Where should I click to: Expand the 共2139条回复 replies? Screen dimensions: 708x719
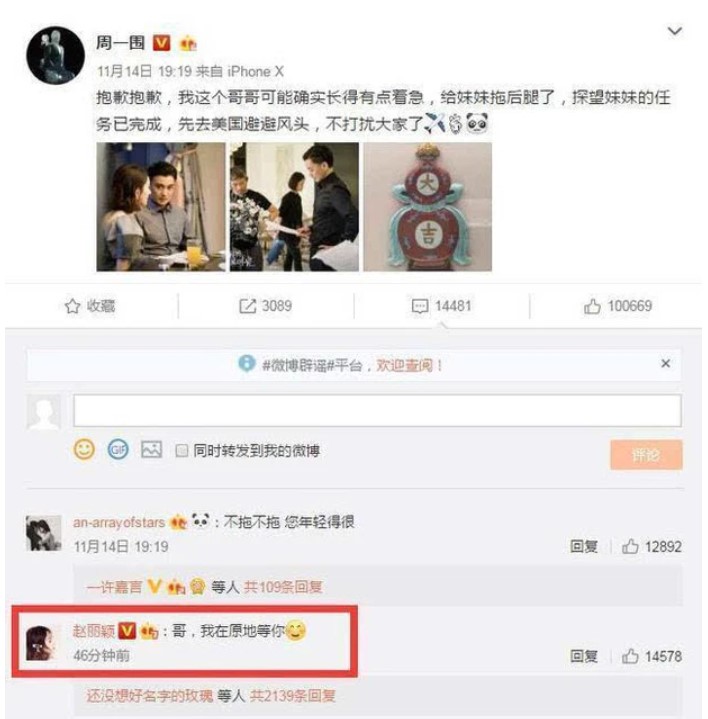[x=293, y=696]
